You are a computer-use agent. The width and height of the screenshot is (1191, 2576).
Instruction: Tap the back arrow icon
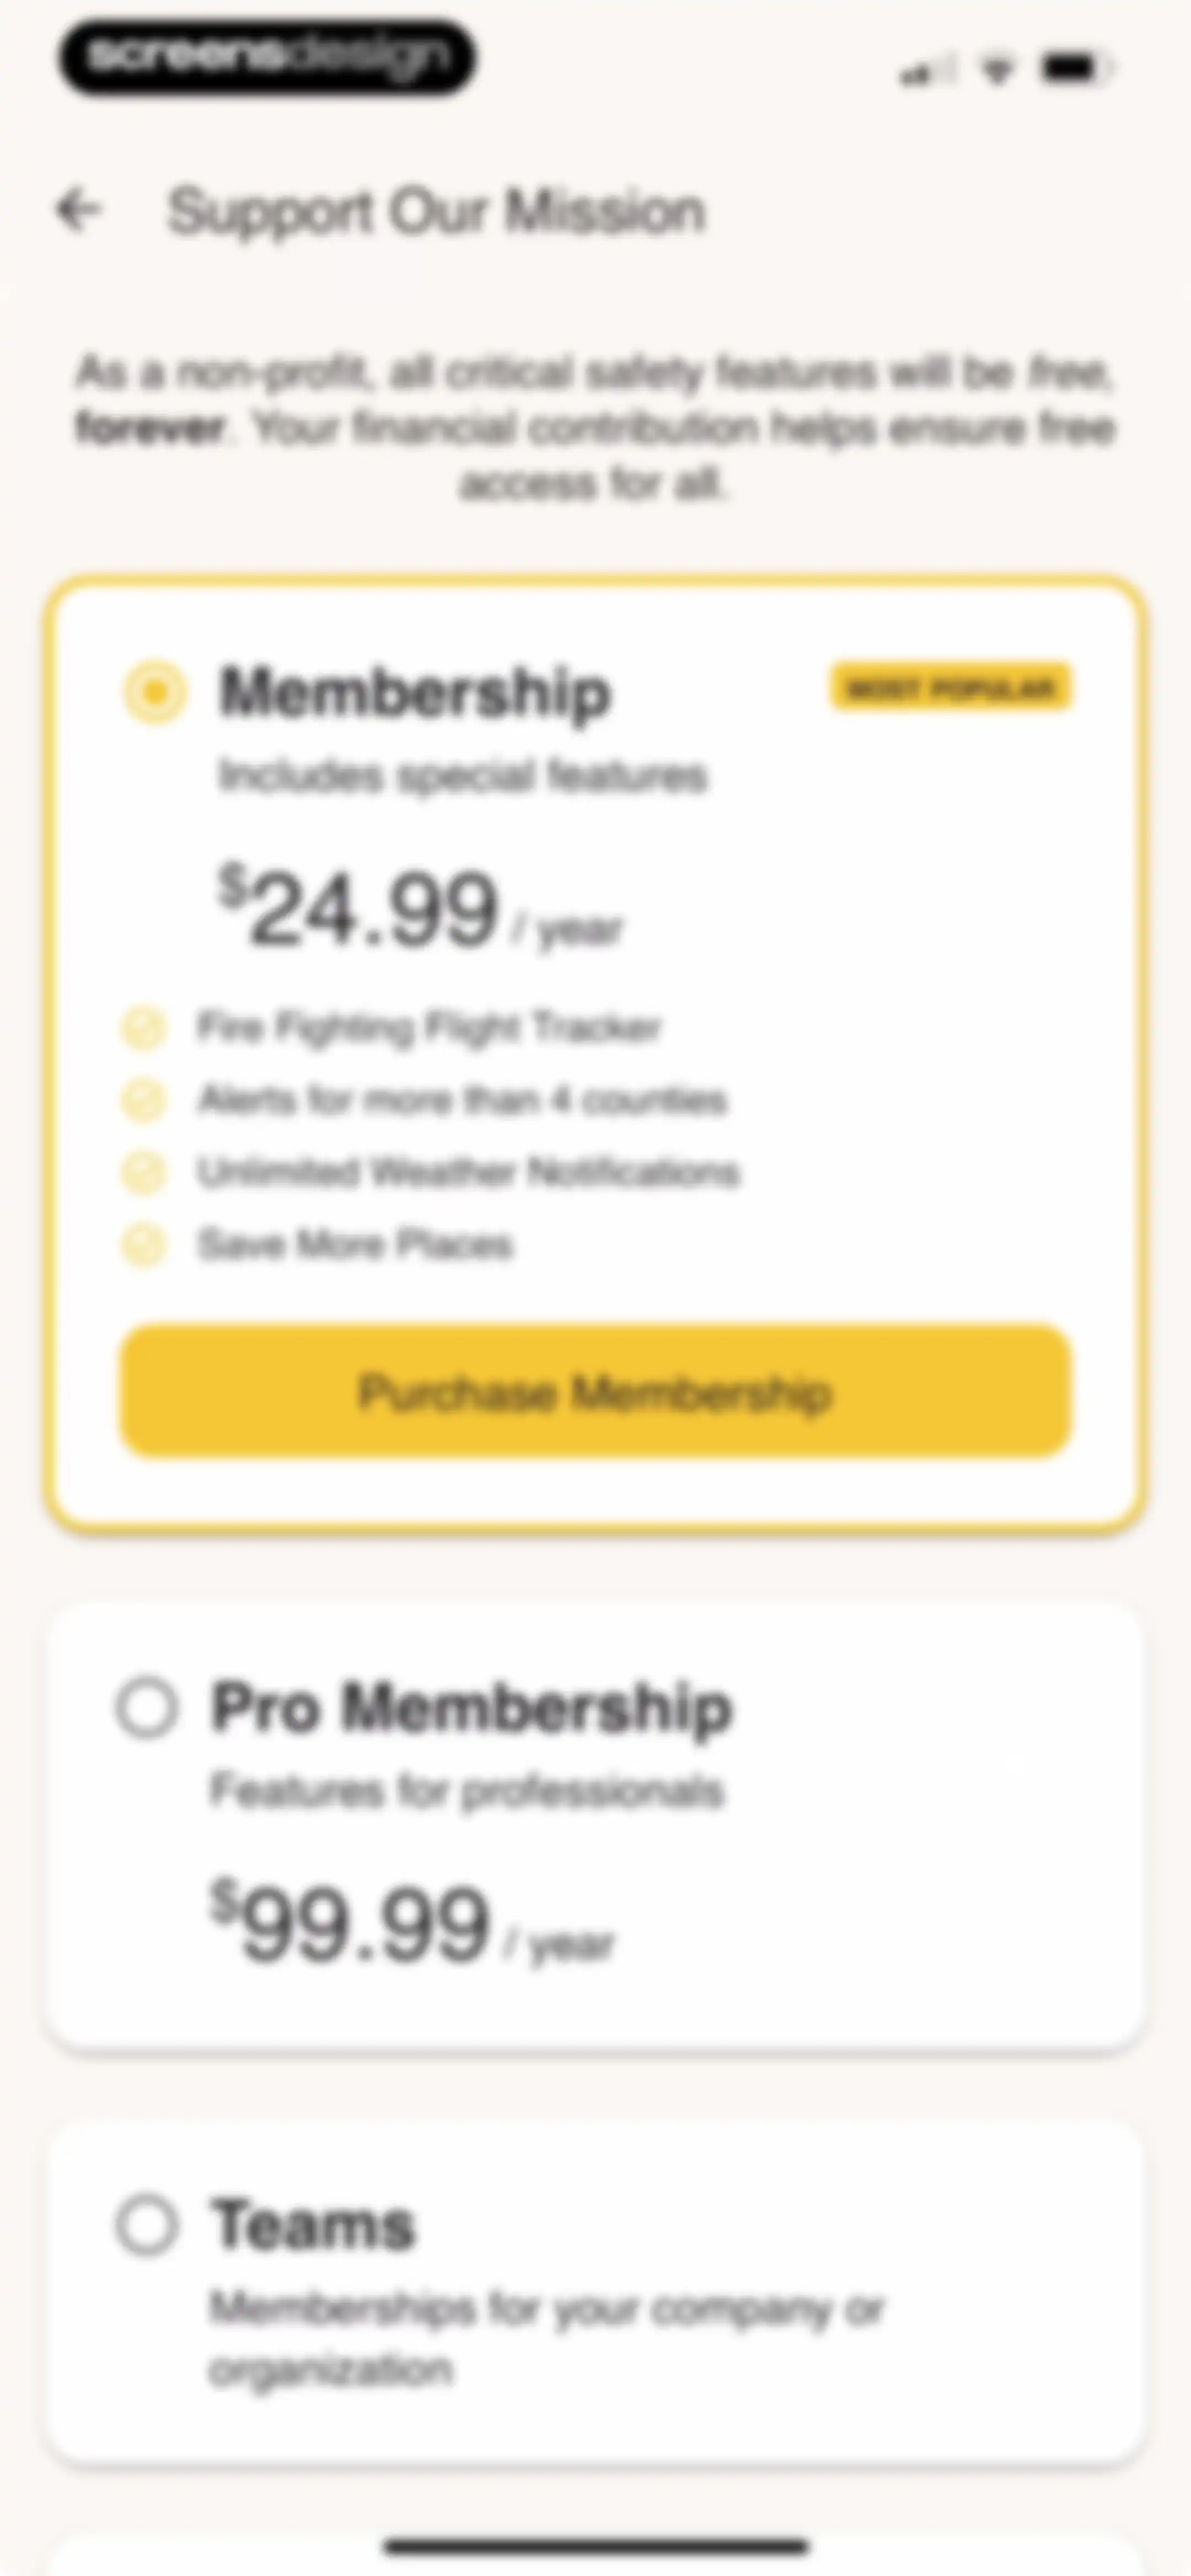pyautogui.click(x=78, y=211)
